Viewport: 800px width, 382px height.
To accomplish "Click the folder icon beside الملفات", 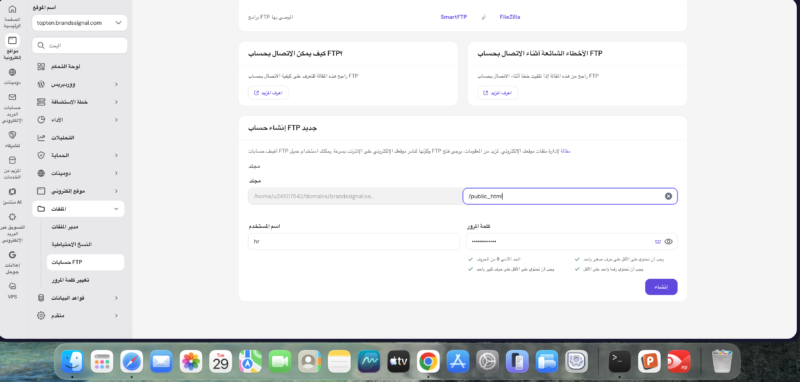I will point(41,209).
